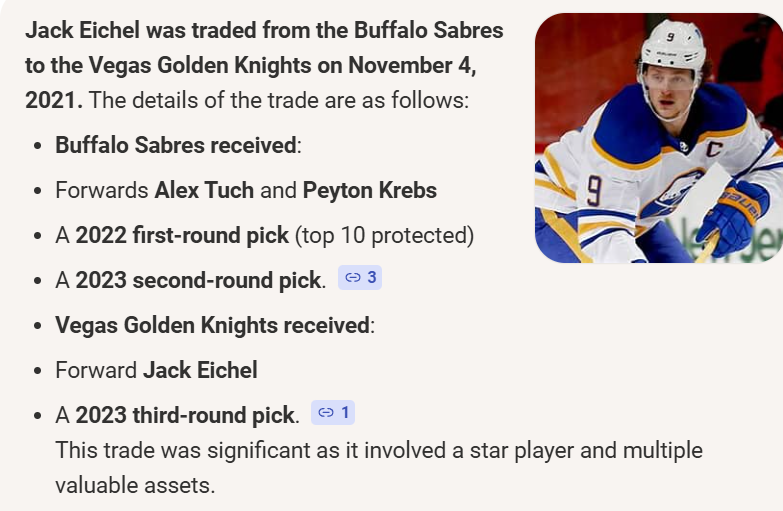Click the Vegas Golden Knights received heading

click(x=212, y=325)
